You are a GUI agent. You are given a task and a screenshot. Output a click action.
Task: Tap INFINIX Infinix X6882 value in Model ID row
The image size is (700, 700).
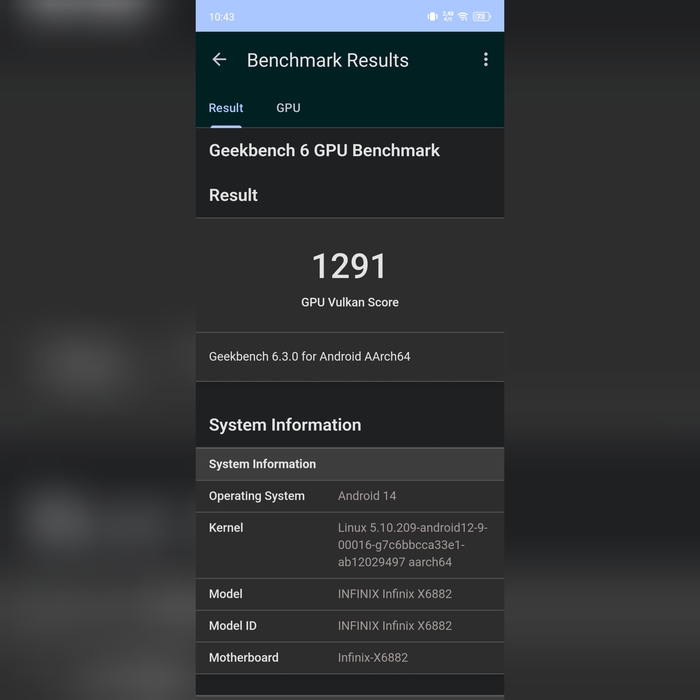pyautogui.click(x=395, y=626)
